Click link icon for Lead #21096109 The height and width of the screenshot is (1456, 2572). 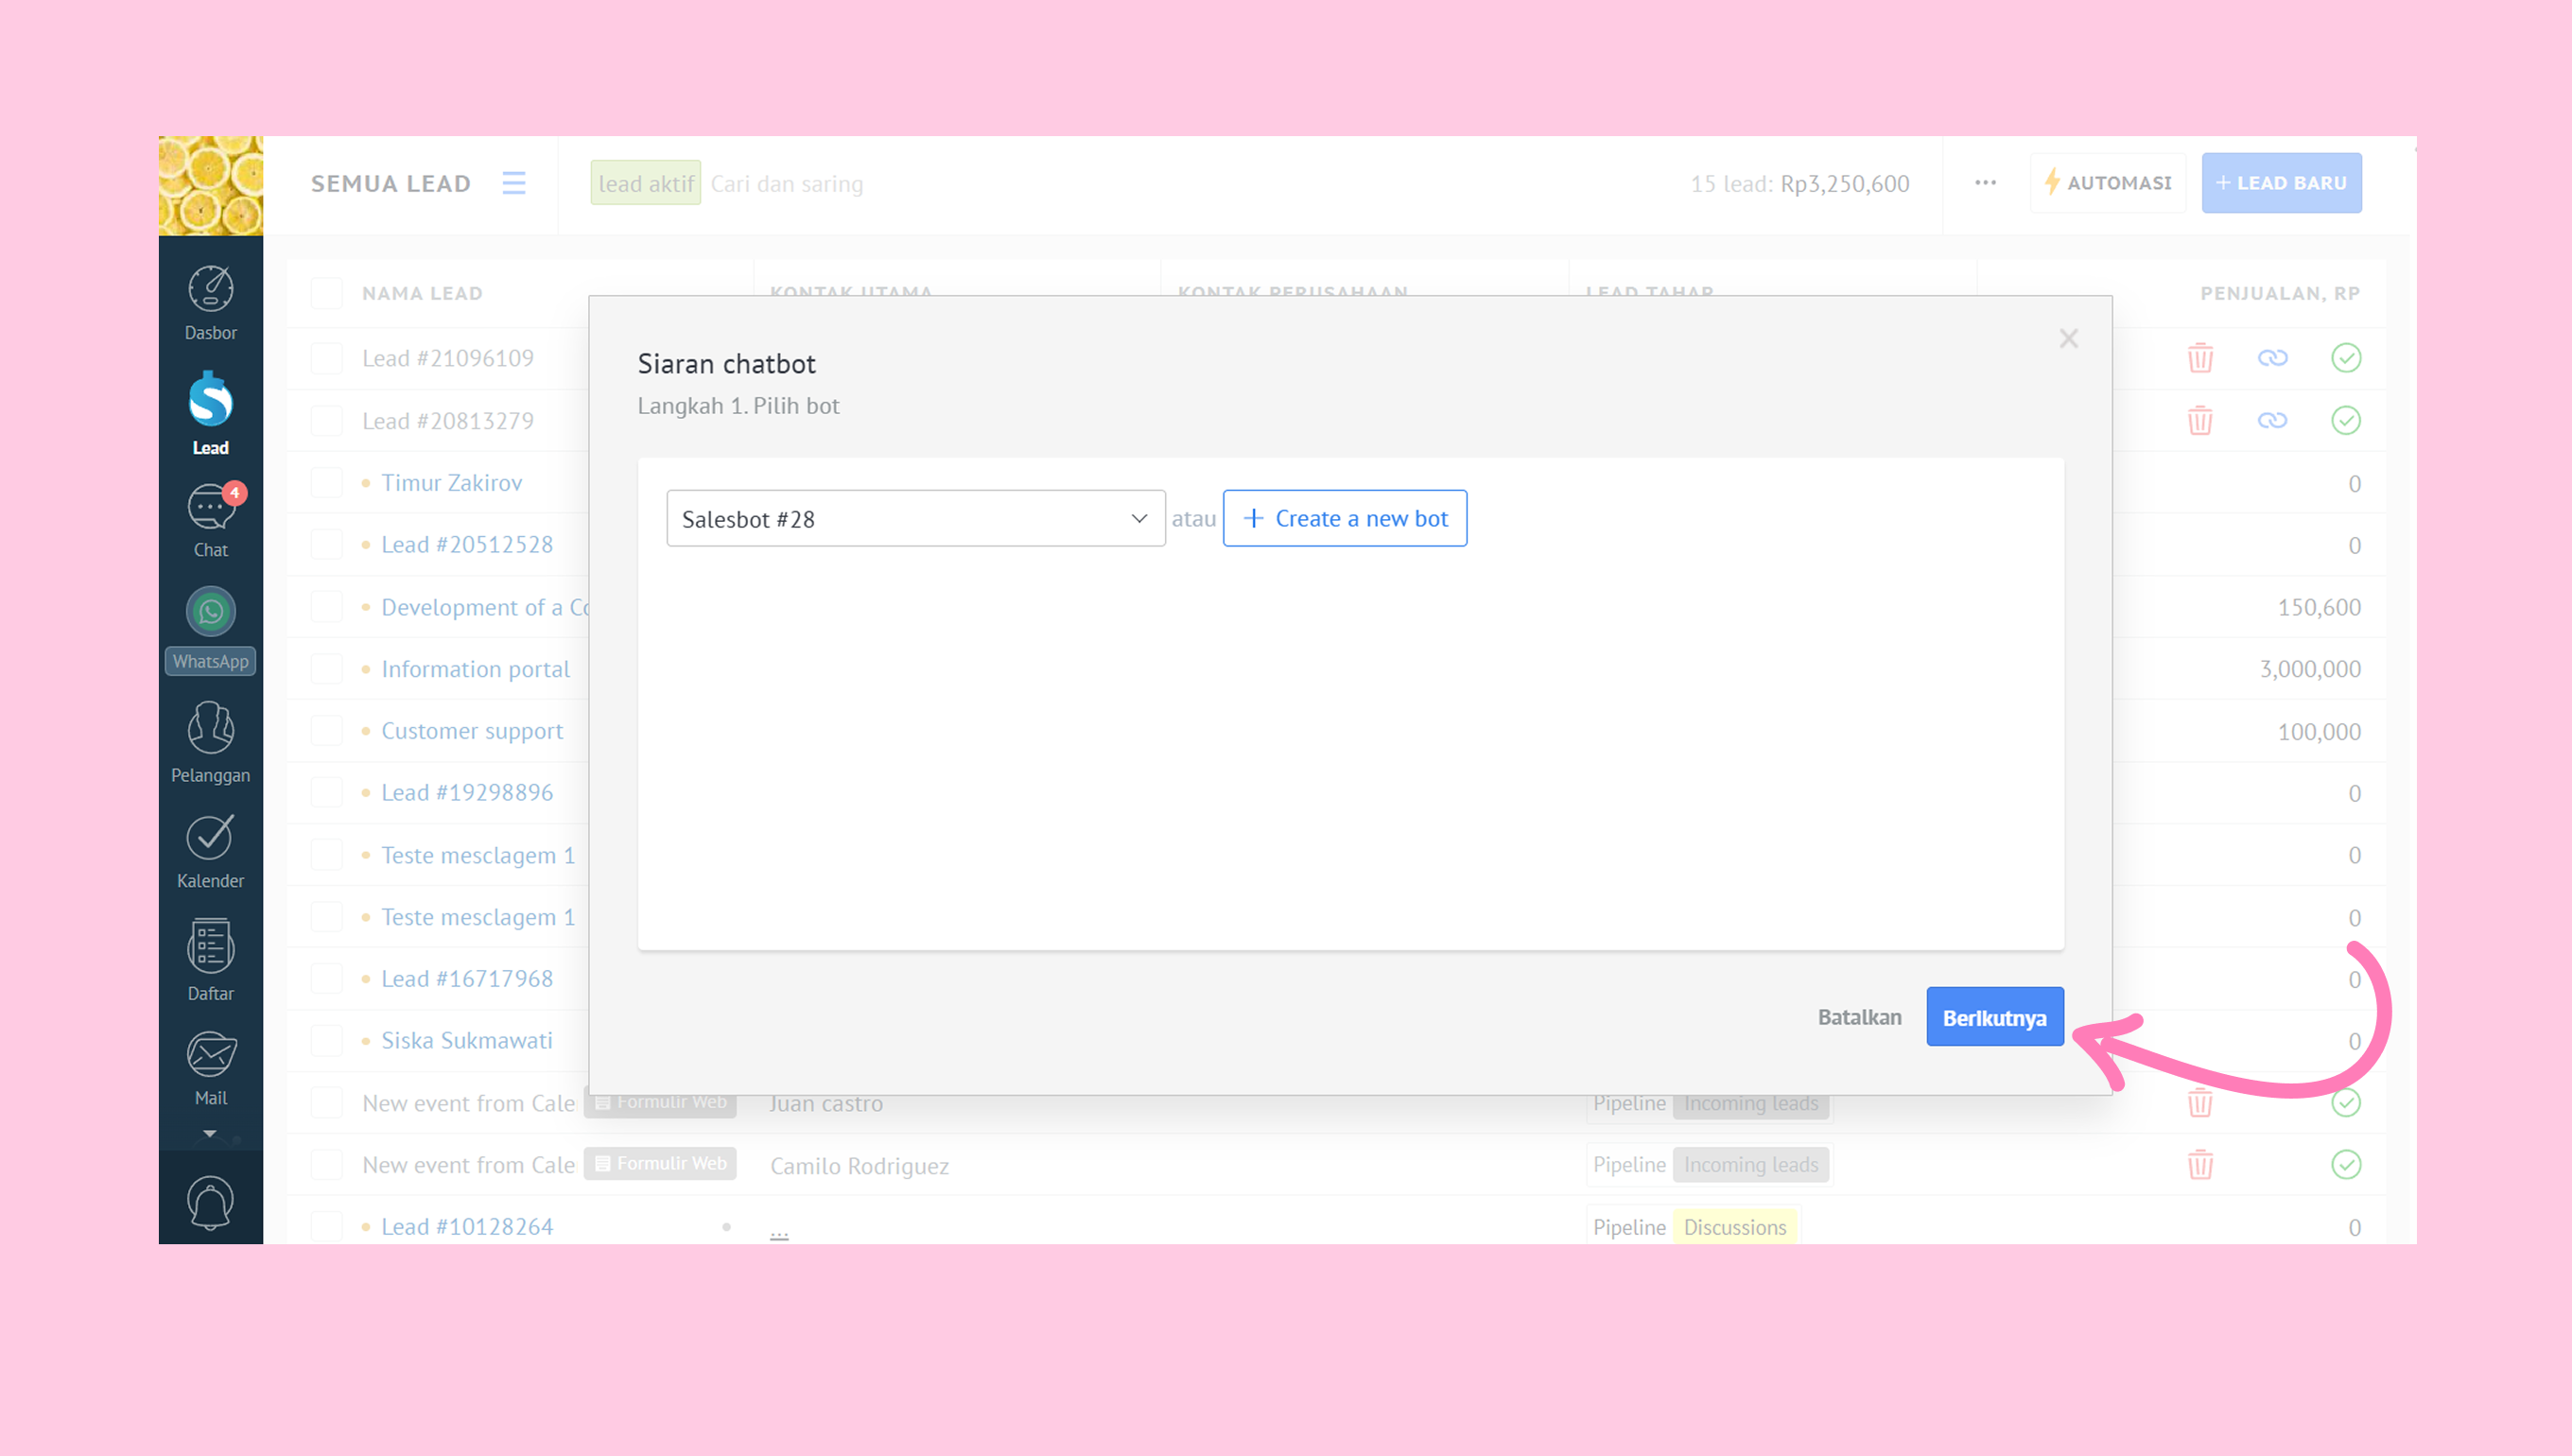click(2273, 358)
